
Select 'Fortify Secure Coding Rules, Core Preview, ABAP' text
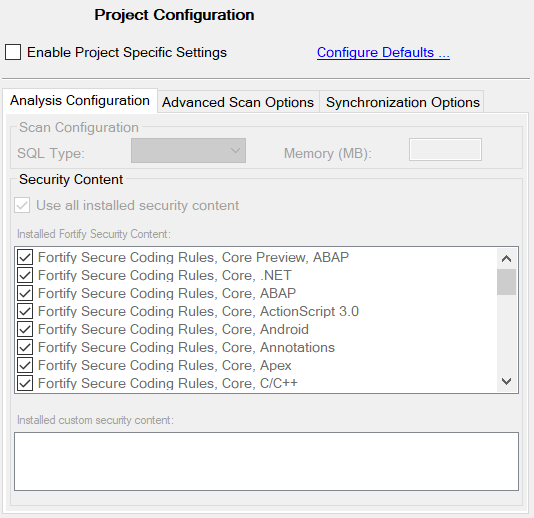[x=193, y=257]
